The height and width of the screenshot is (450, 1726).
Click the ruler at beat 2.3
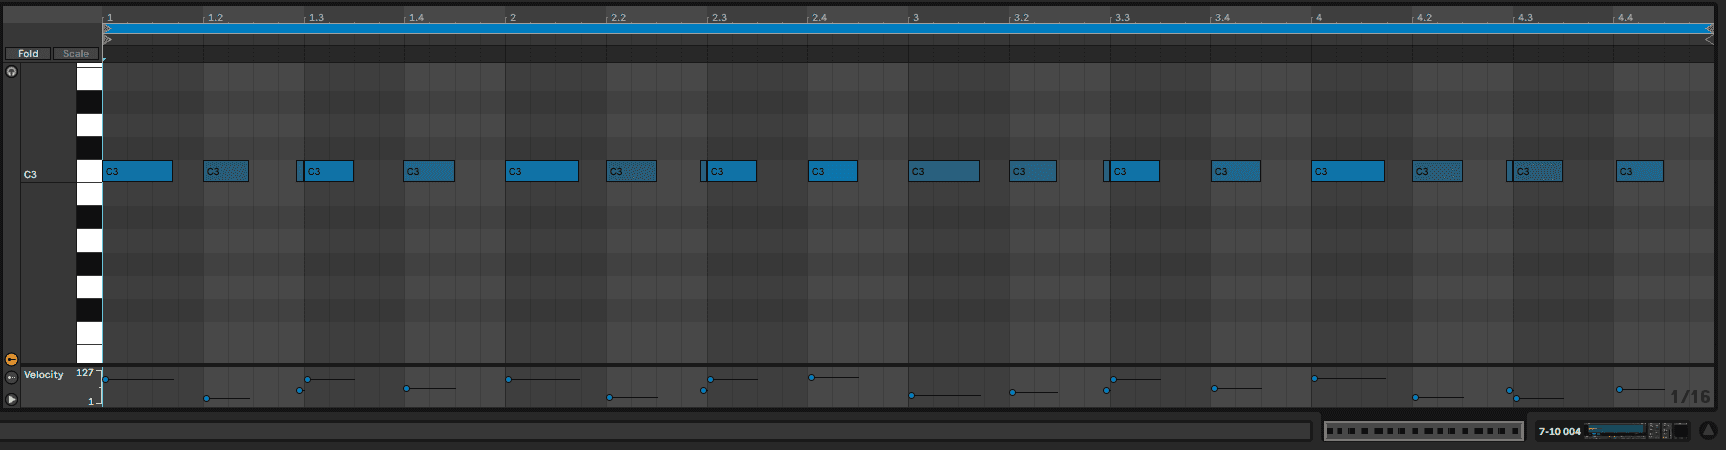tap(719, 18)
